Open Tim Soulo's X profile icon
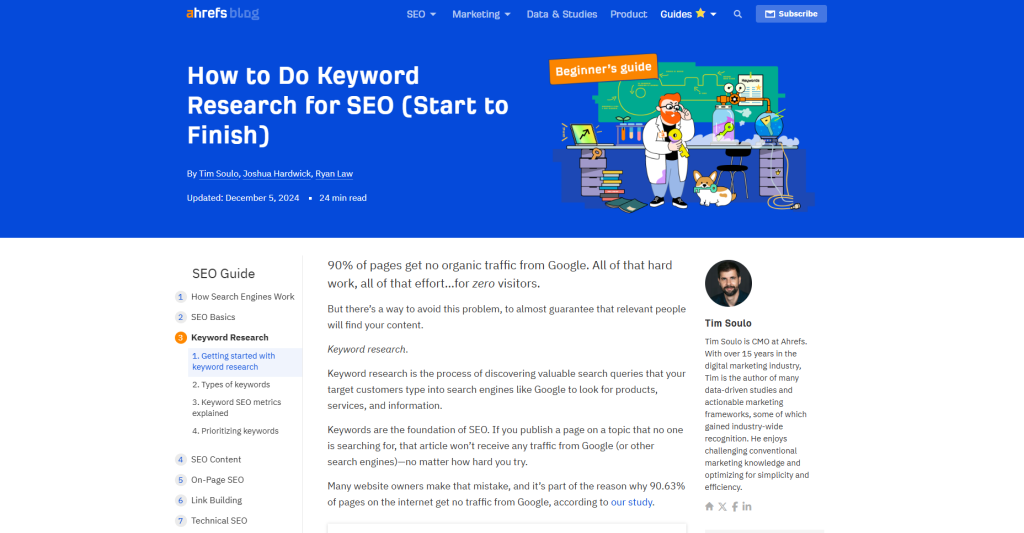This screenshot has width=1024, height=533. 722,506
